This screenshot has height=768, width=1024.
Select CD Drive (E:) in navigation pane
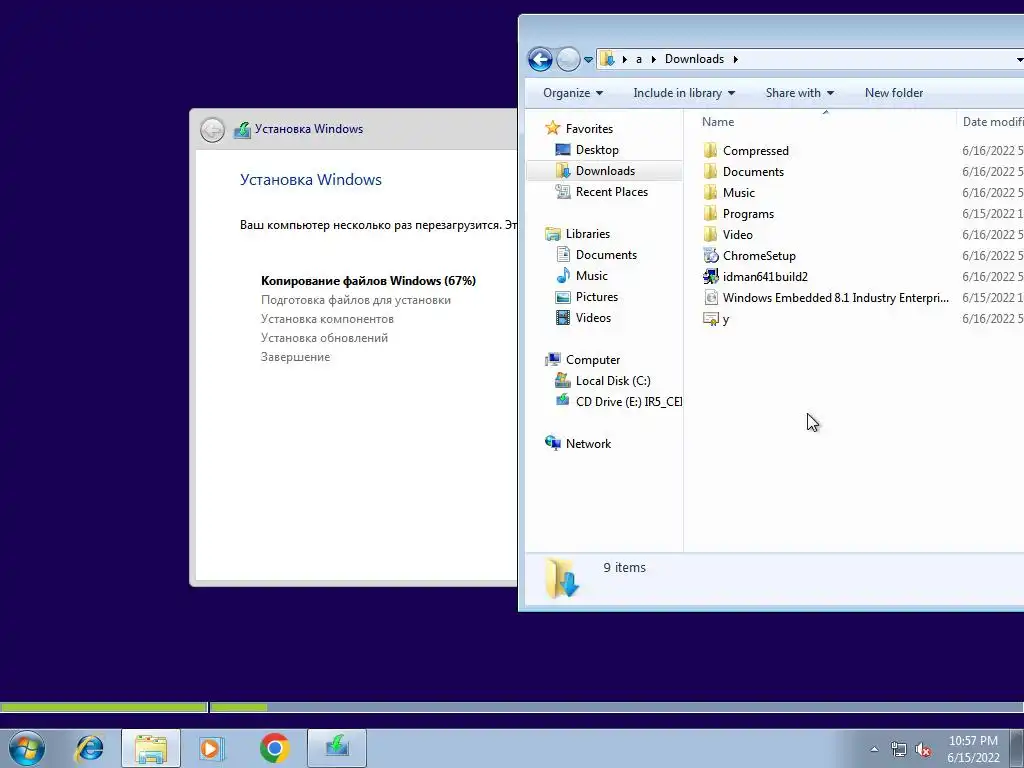[x=628, y=402]
